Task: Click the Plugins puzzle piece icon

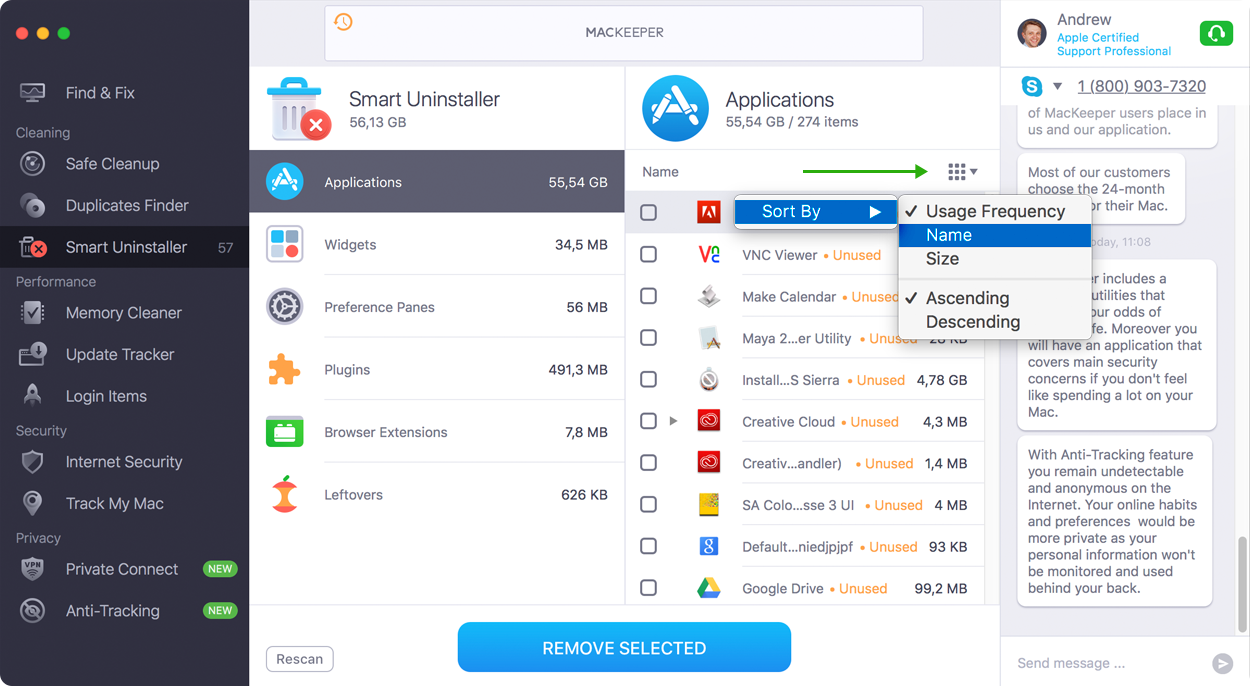Action: [285, 370]
